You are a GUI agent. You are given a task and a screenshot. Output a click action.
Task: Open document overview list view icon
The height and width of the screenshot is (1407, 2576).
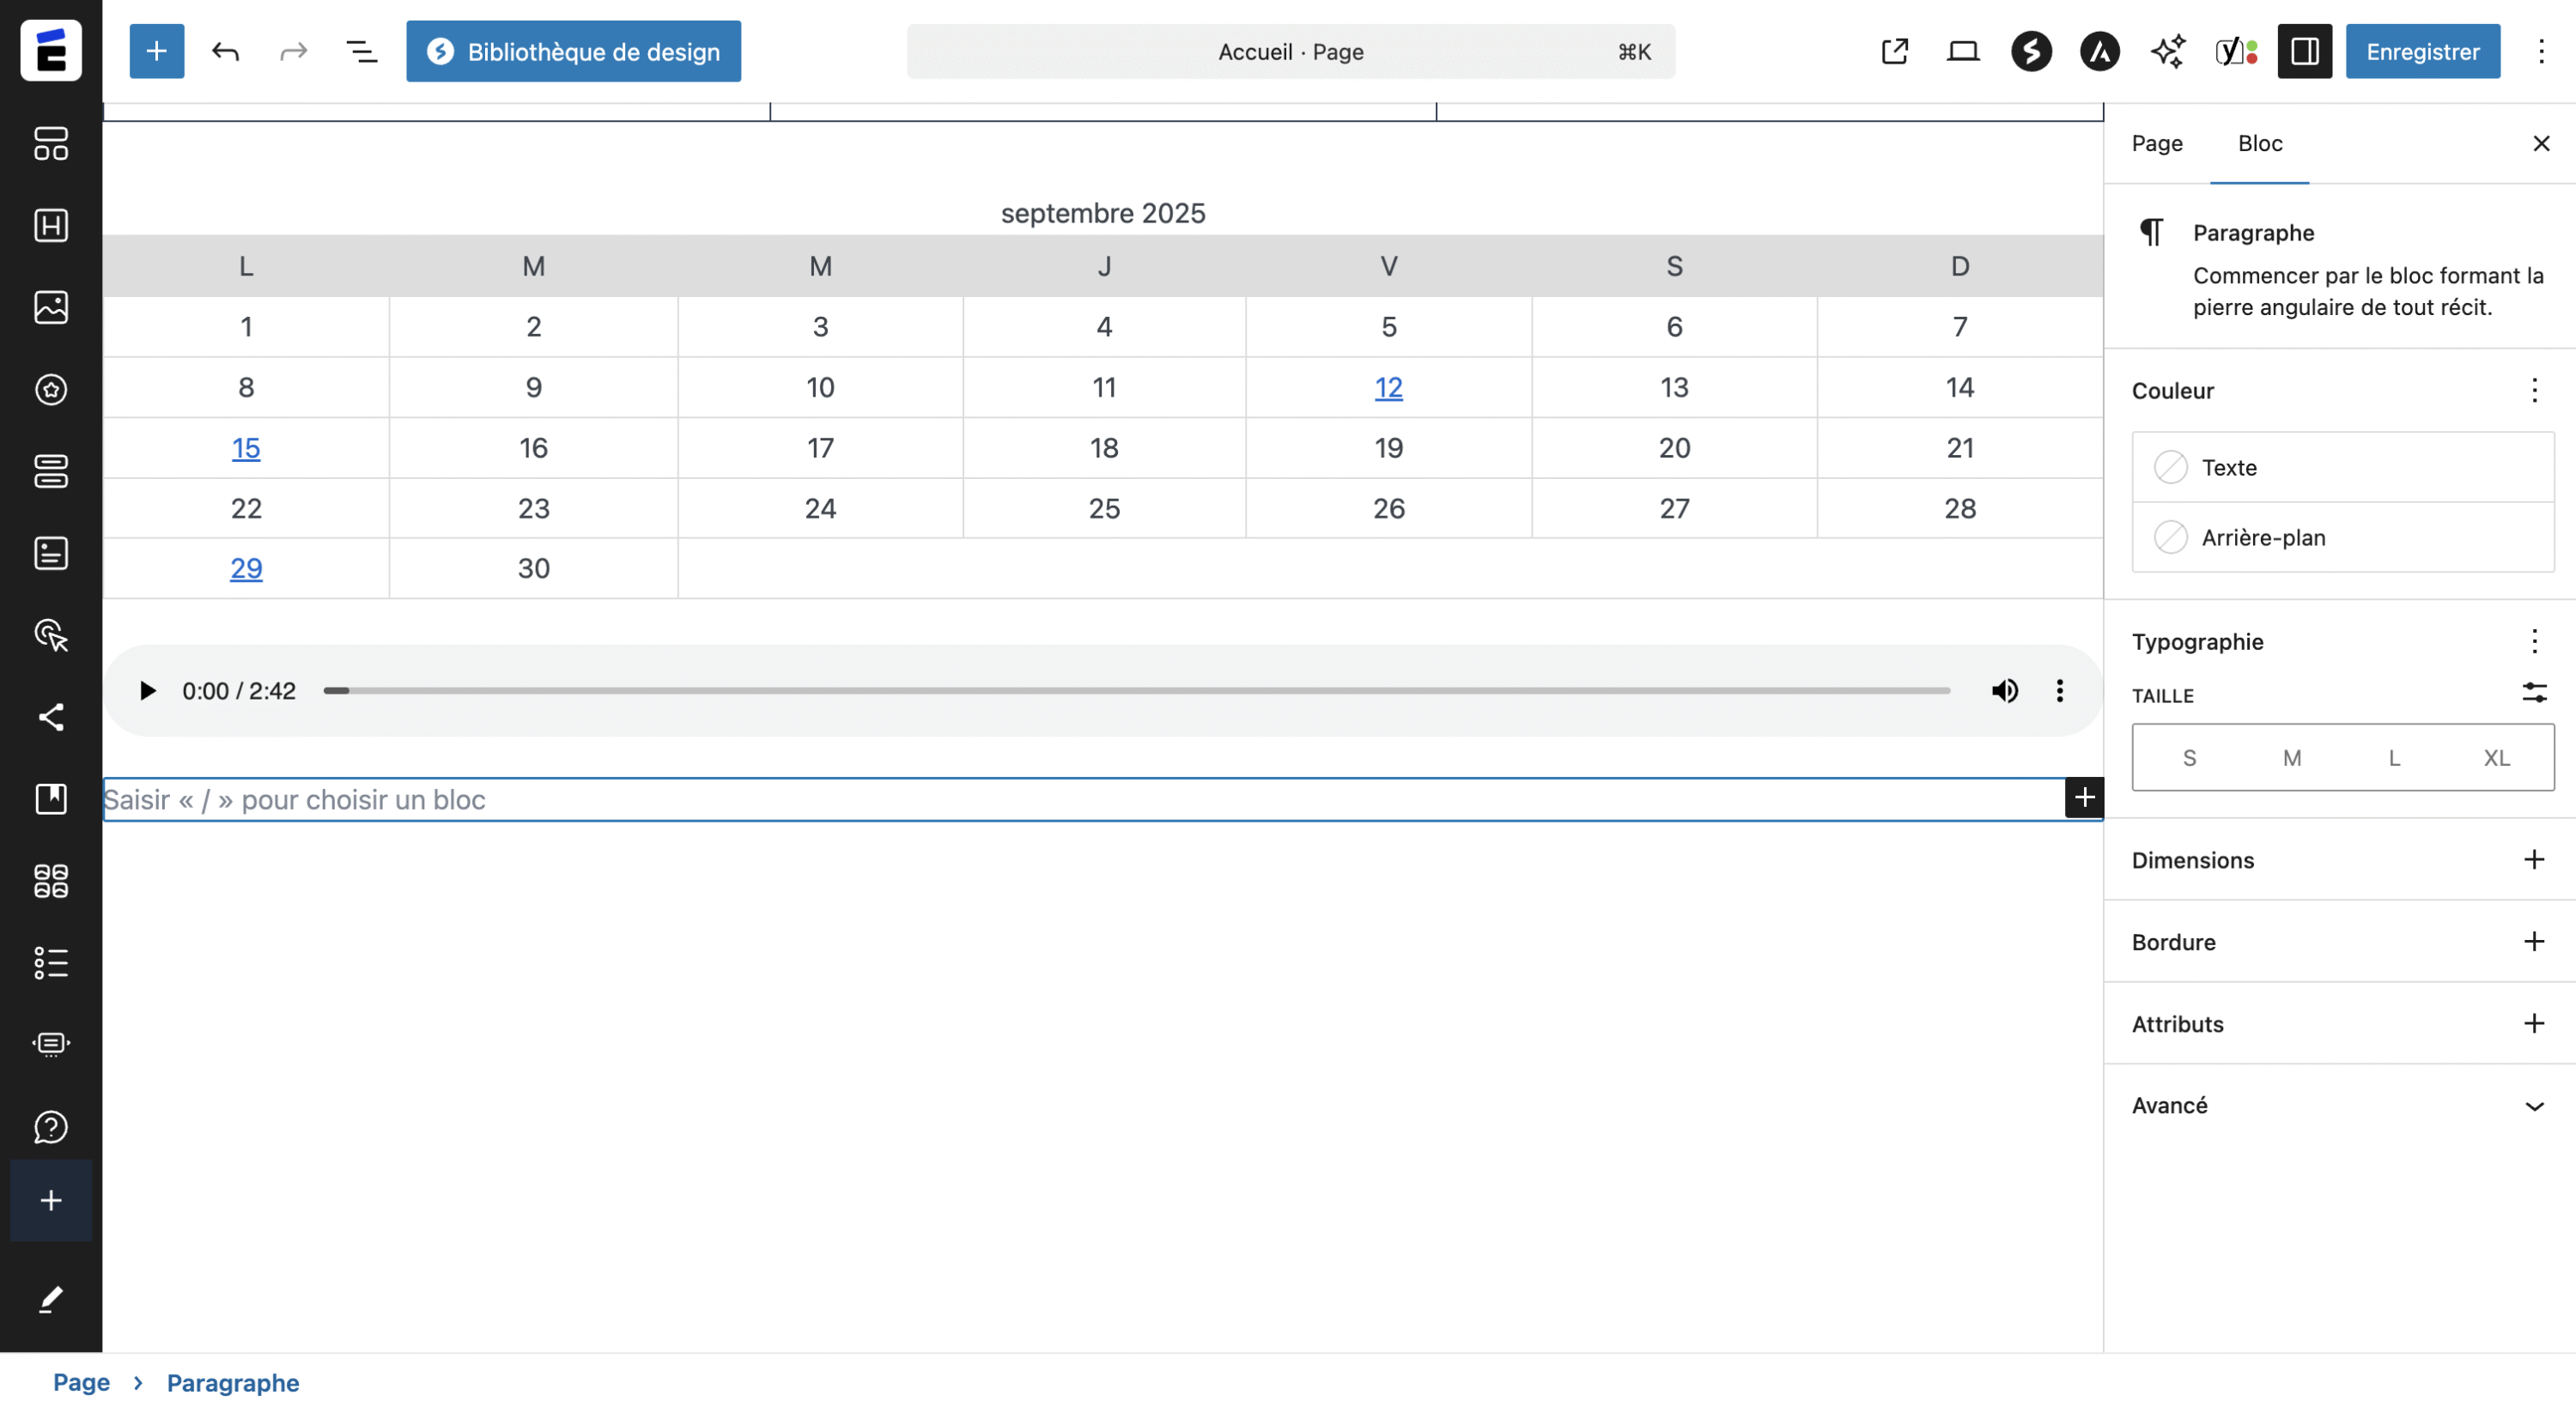pyautogui.click(x=361, y=51)
